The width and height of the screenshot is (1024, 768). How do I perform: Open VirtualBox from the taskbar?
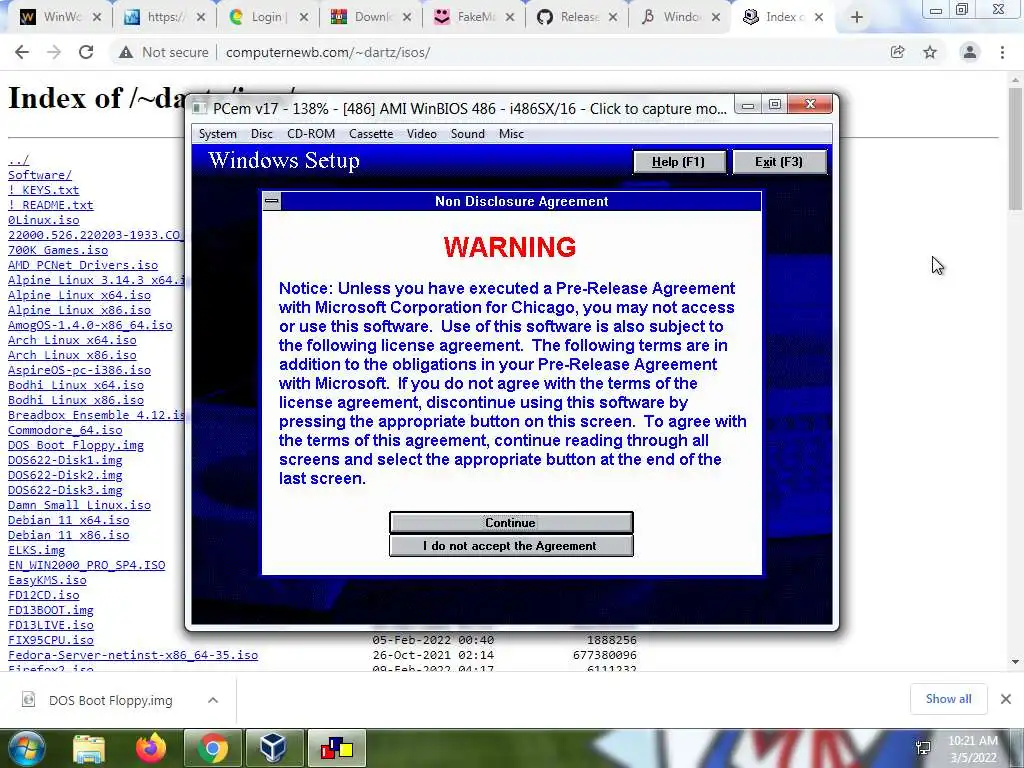pos(273,748)
